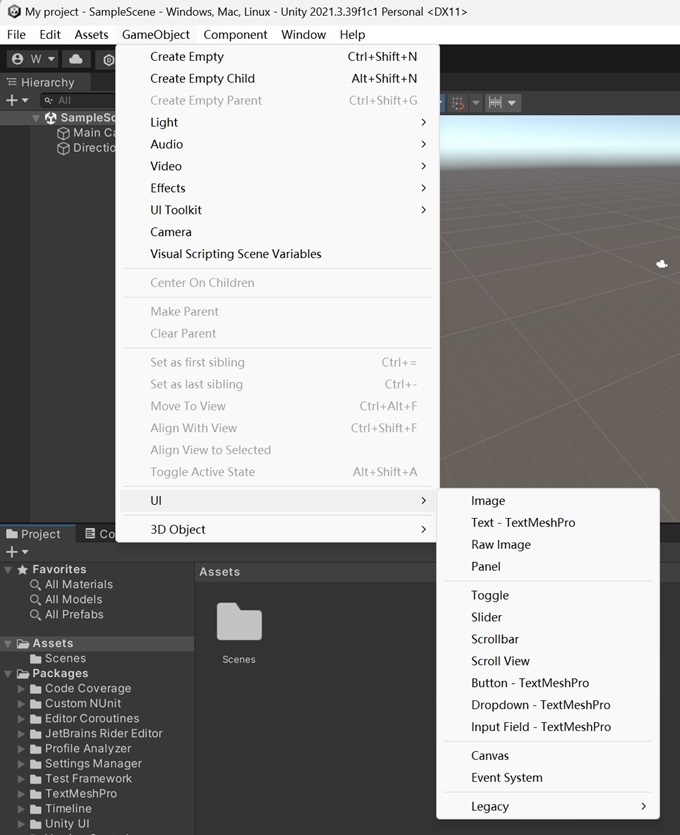
Task: Collapse the Favorites section arrow
Action: tap(8, 570)
